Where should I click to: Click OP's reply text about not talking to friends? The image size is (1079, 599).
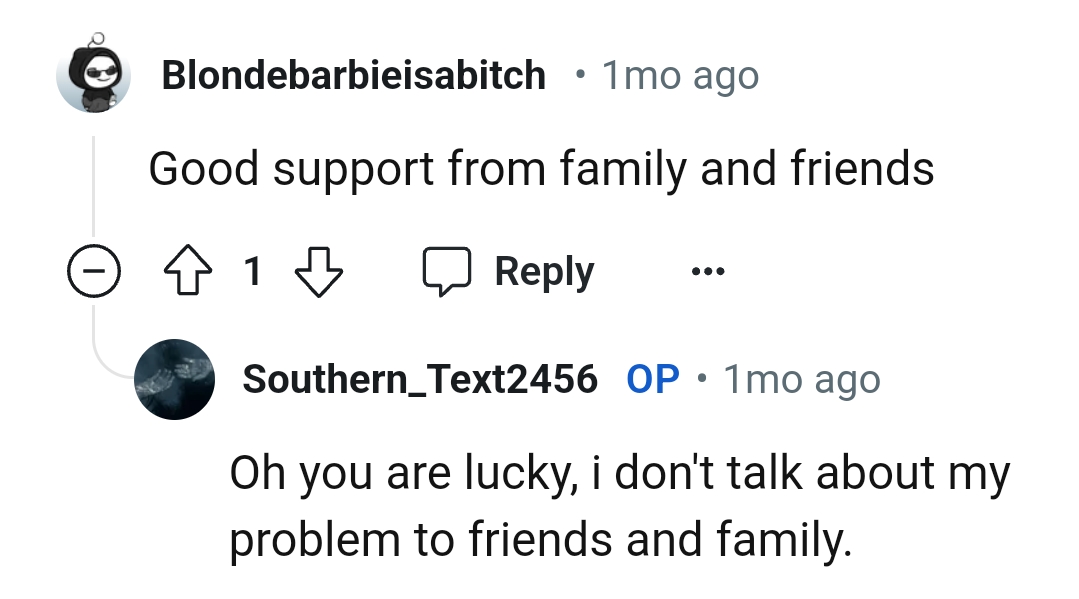(x=620, y=505)
